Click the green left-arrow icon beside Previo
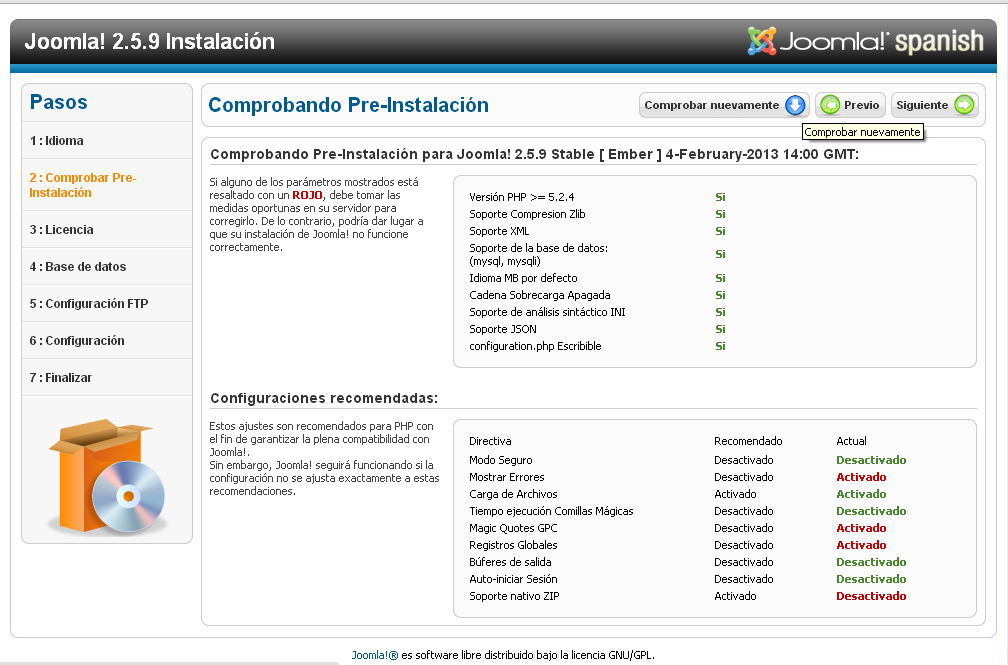Image resolution: width=1008 pixels, height=665 pixels. (831, 105)
